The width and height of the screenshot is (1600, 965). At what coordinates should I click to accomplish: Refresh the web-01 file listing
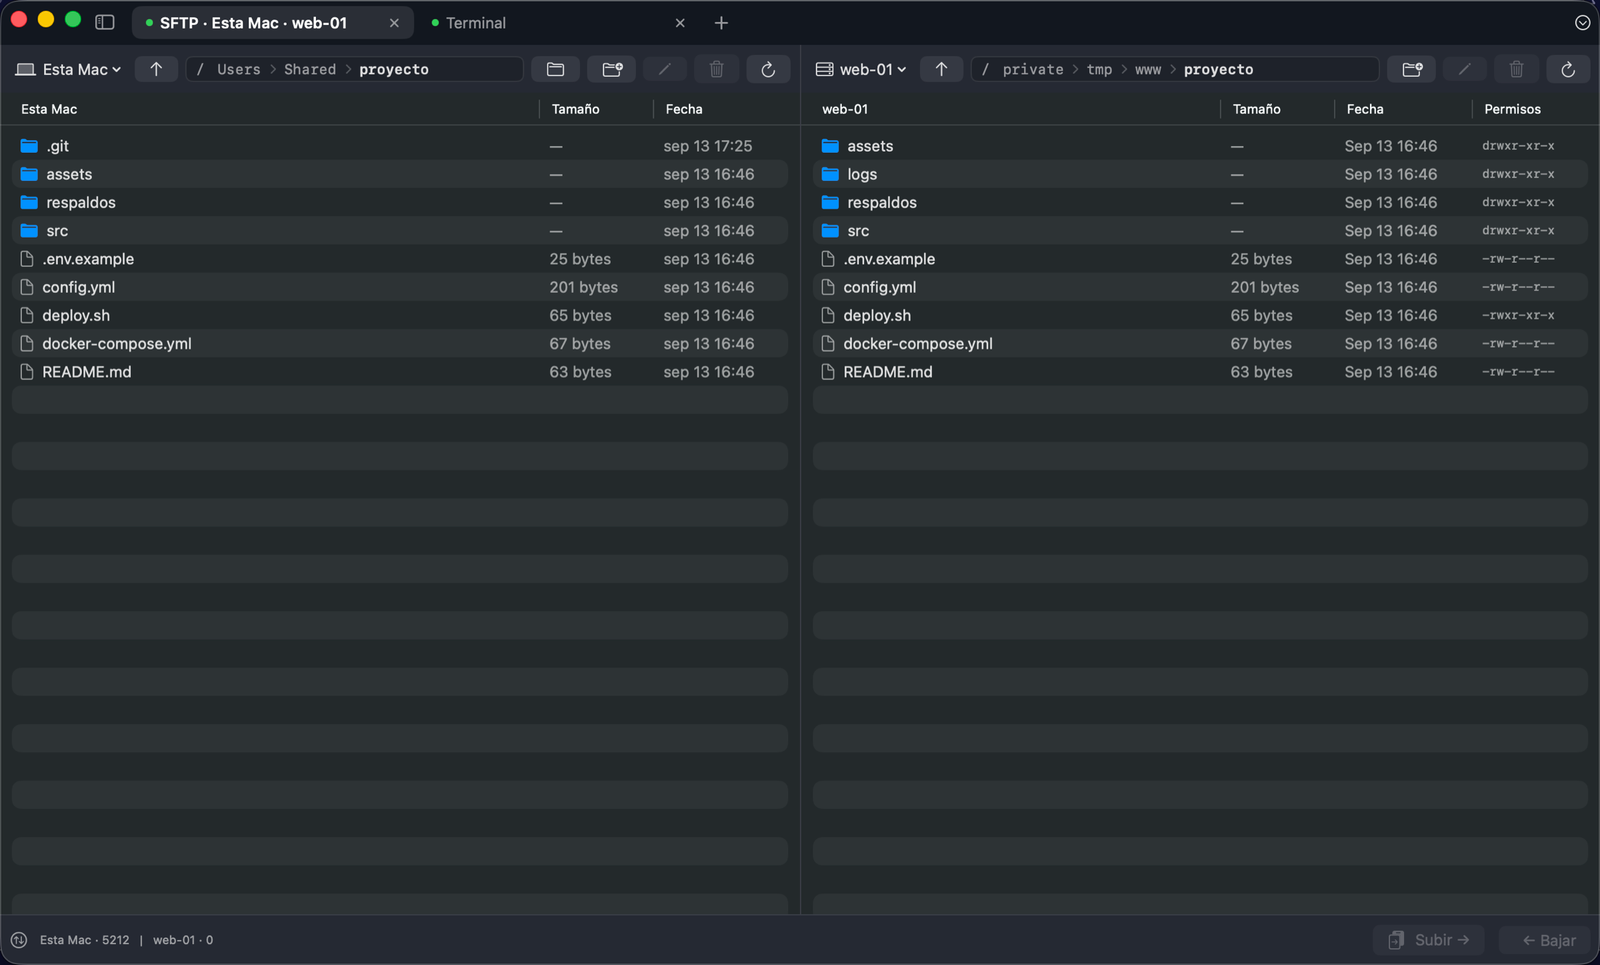(x=1568, y=69)
